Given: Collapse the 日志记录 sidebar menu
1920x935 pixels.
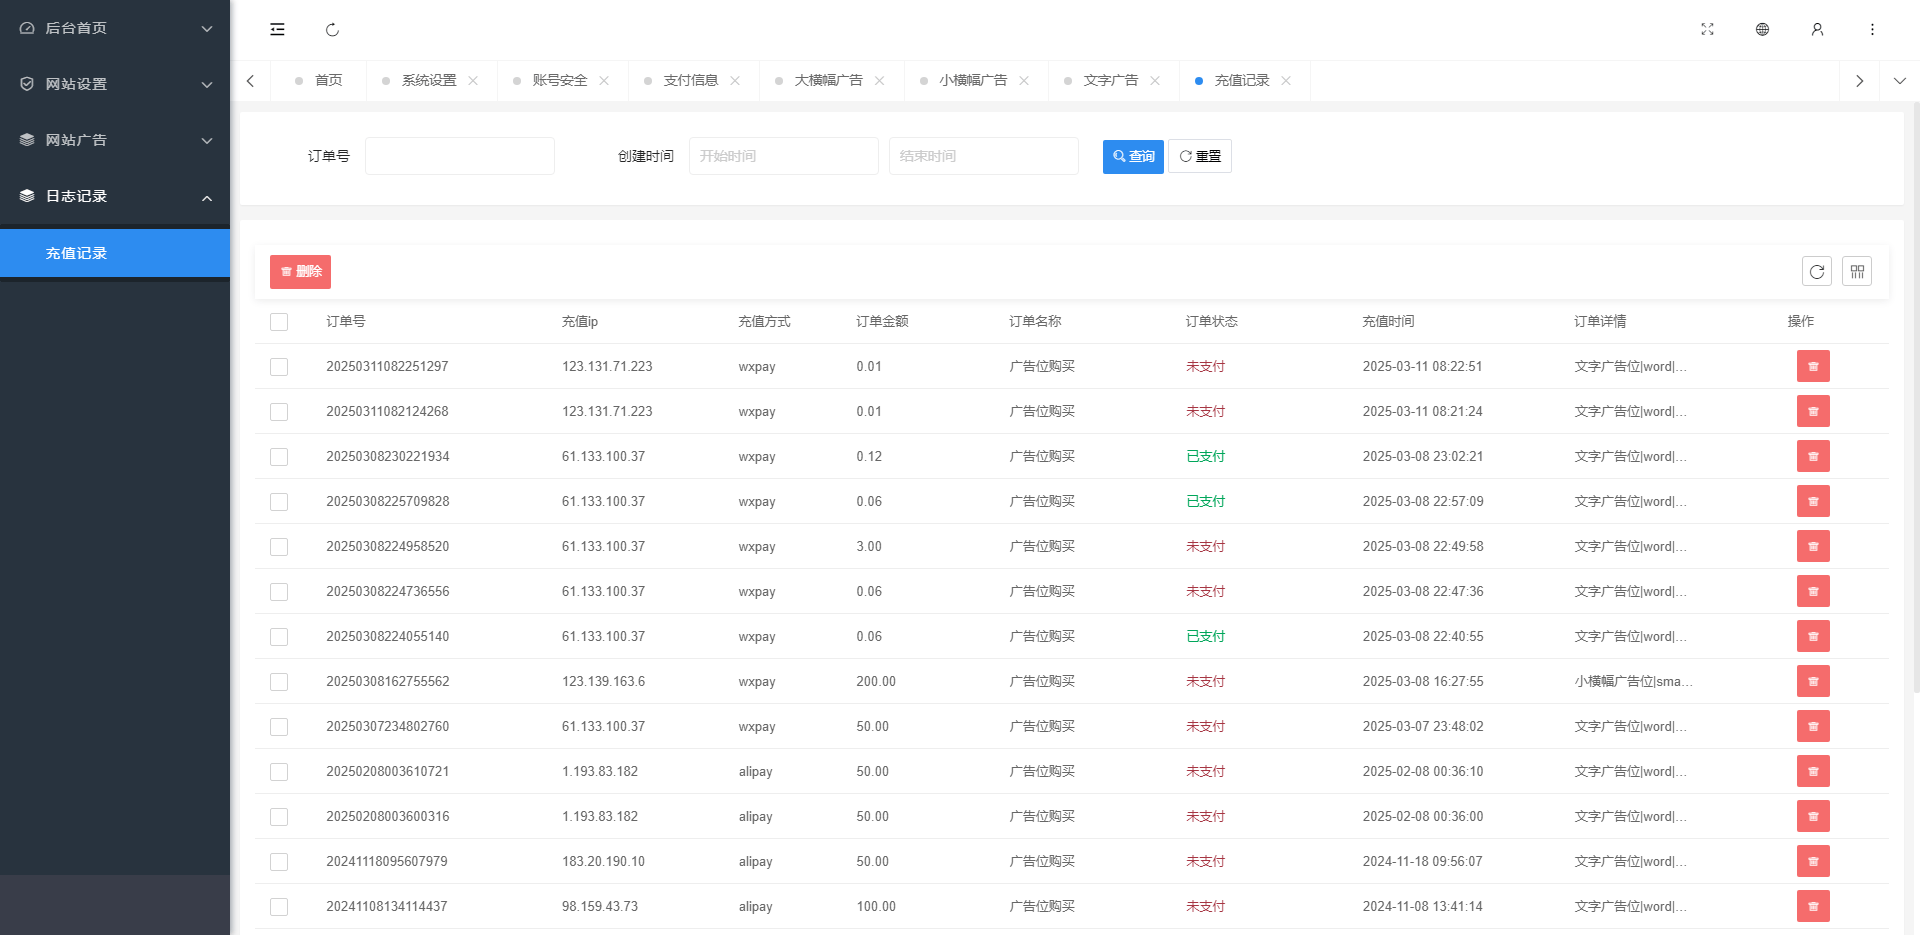Looking at the screenshot, I should pos(115,196).
